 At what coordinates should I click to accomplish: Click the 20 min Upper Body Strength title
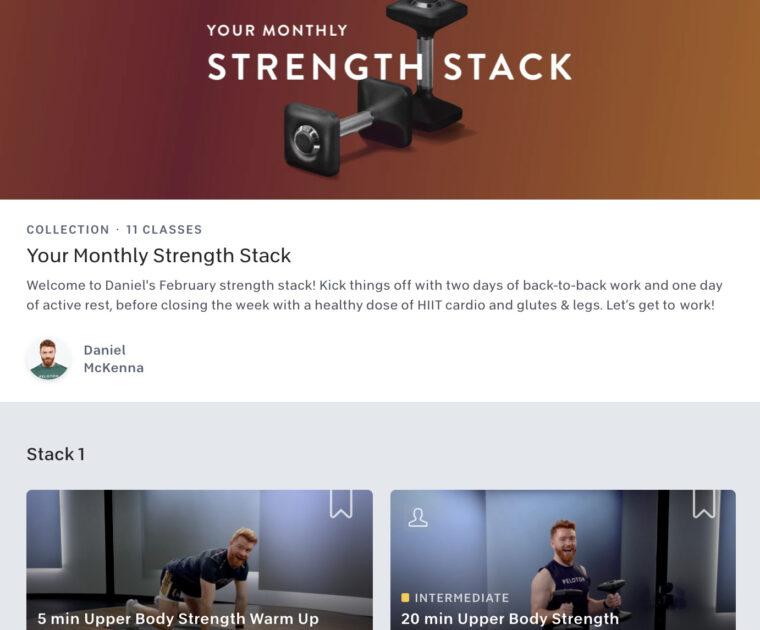click(x=510, y=619)
